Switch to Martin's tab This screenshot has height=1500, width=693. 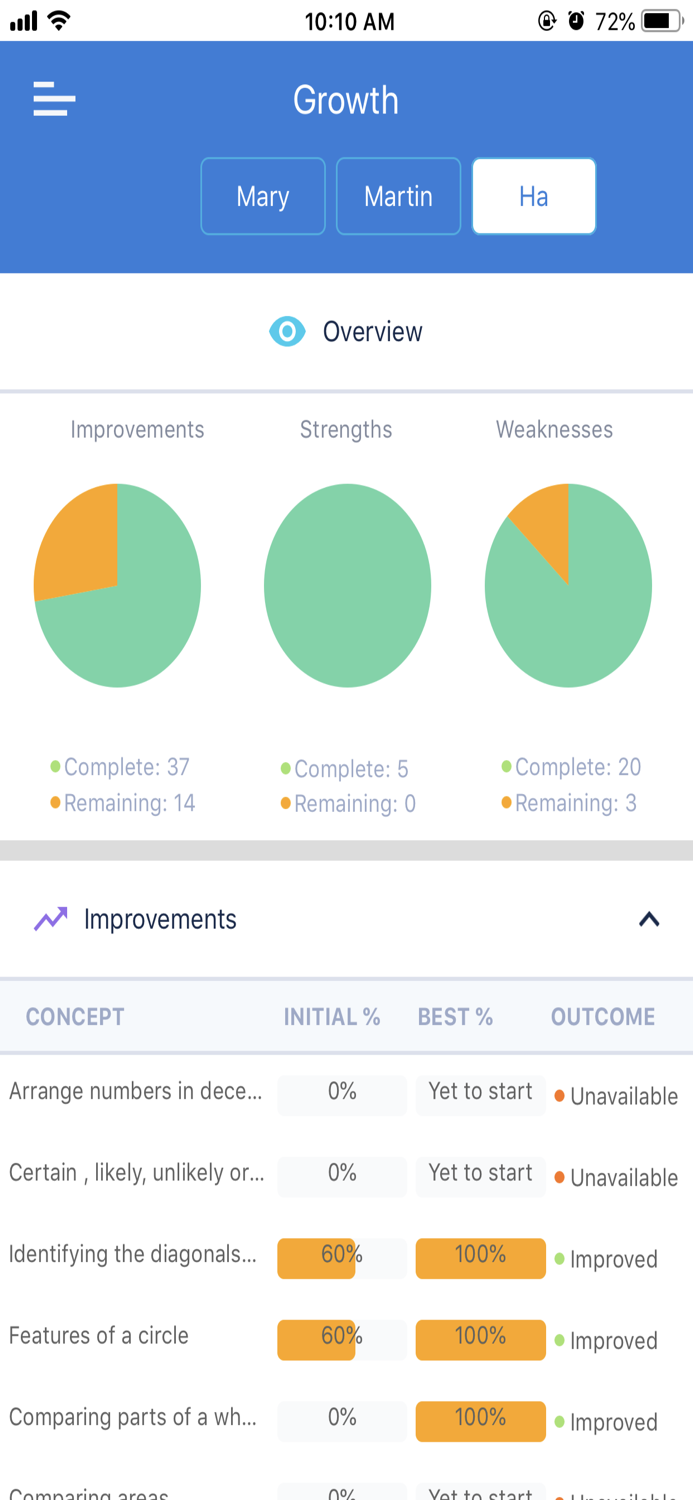[398, 196]
